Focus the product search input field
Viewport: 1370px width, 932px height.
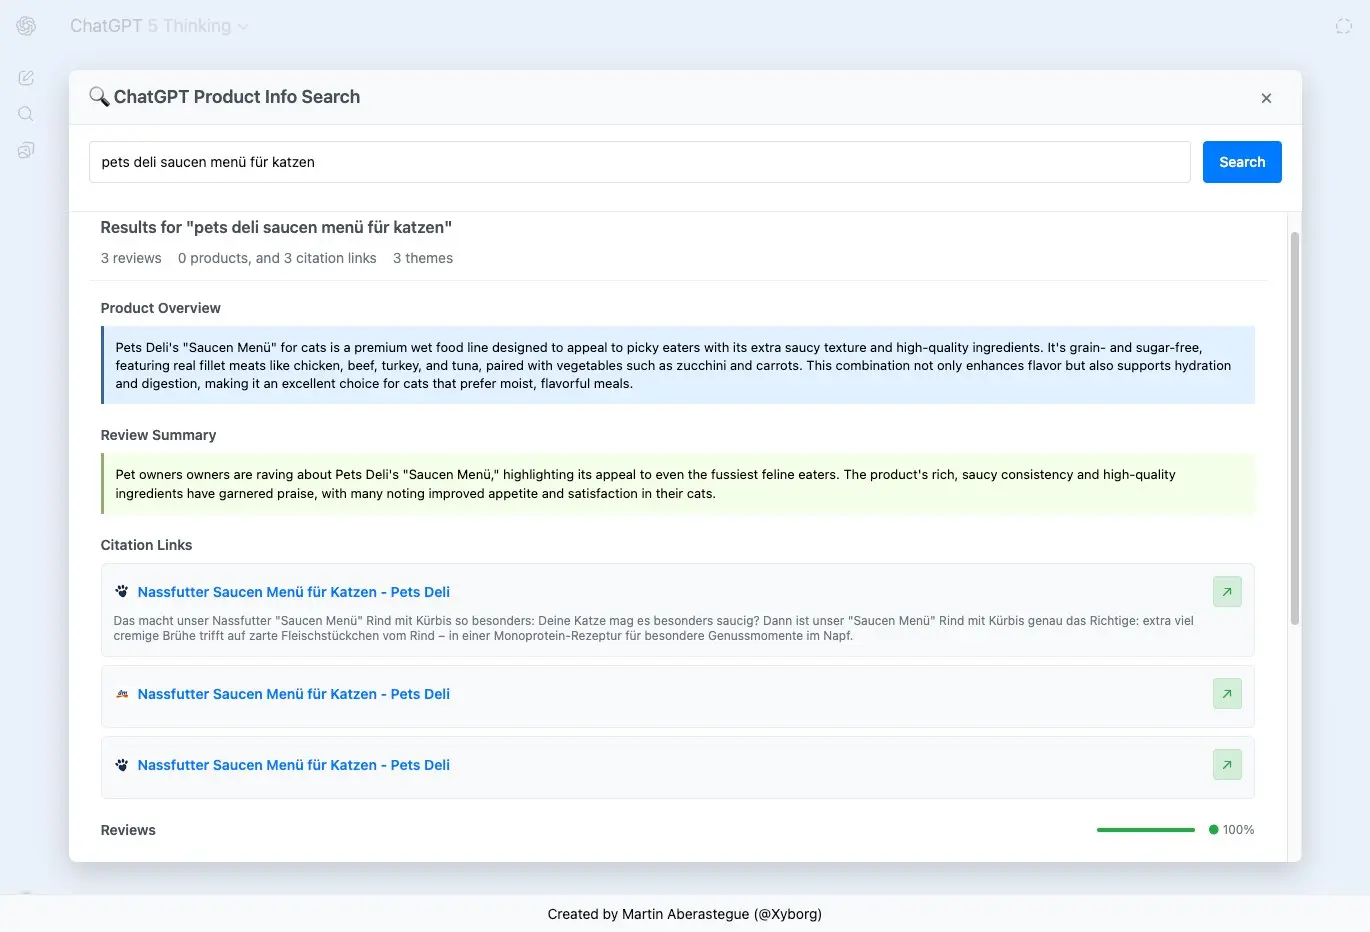tap(640, 162)
